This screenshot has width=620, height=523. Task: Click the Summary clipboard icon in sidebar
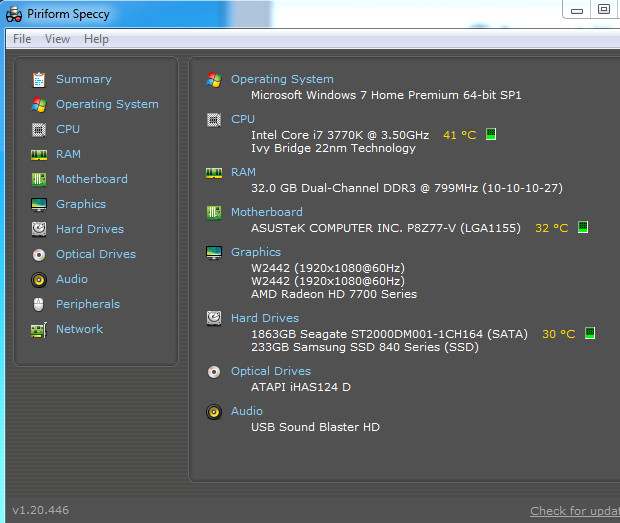(x=39, y=79)
